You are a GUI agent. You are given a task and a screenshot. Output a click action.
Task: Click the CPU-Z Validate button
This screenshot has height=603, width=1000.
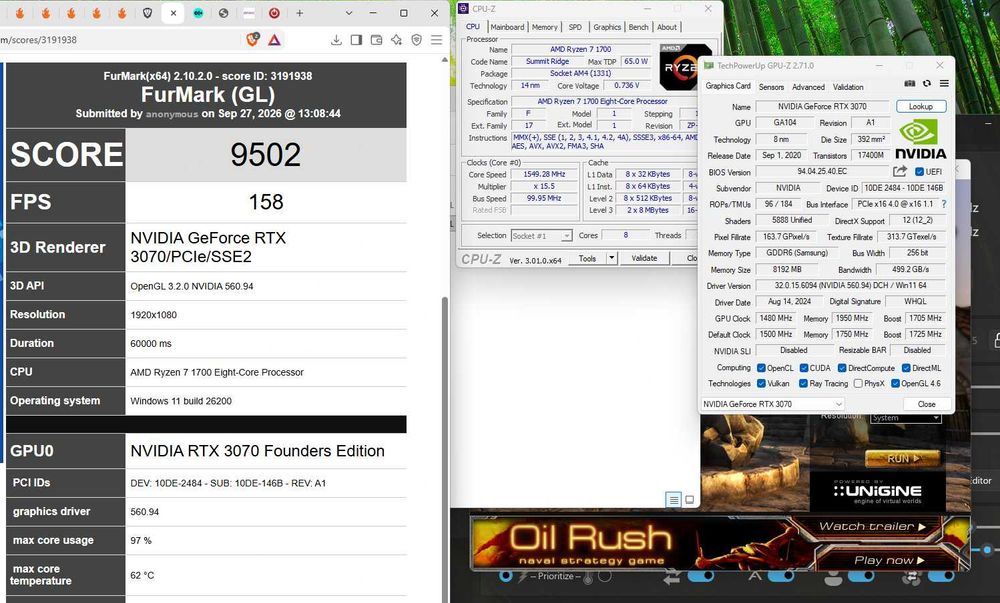tap(644, 258)
